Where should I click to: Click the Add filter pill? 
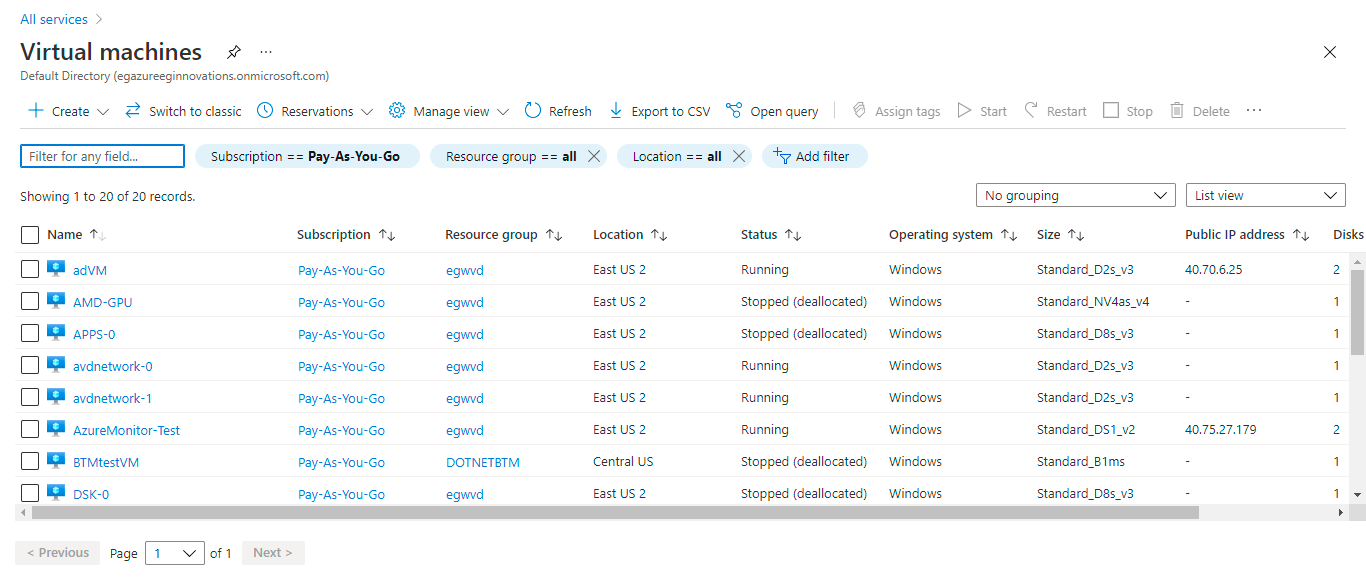pyautogui.click(x=814, y=156)
